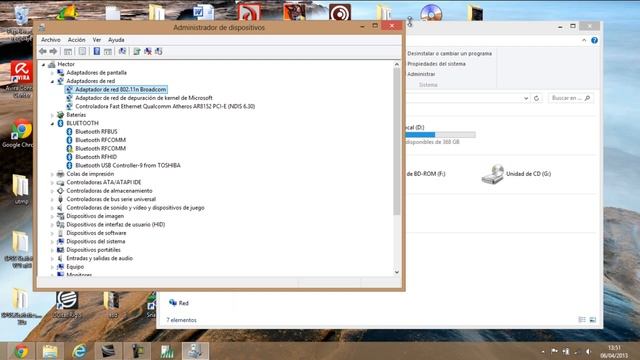Click the disable device toolbar icon
Image resolution: width=640 pixels, height=360 pixels.
pos(159,51)
